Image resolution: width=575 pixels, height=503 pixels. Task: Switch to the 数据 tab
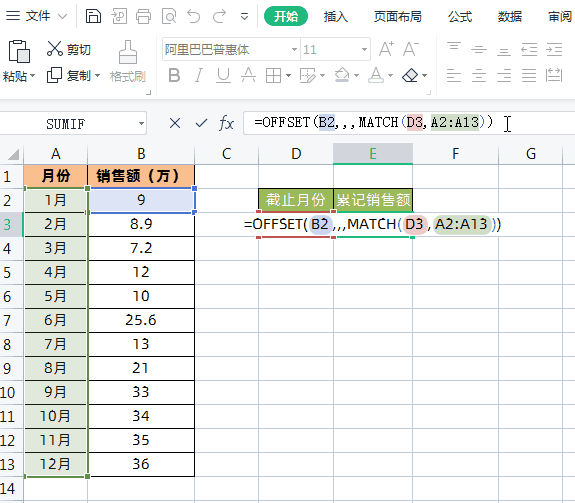(x=510, y=16)
